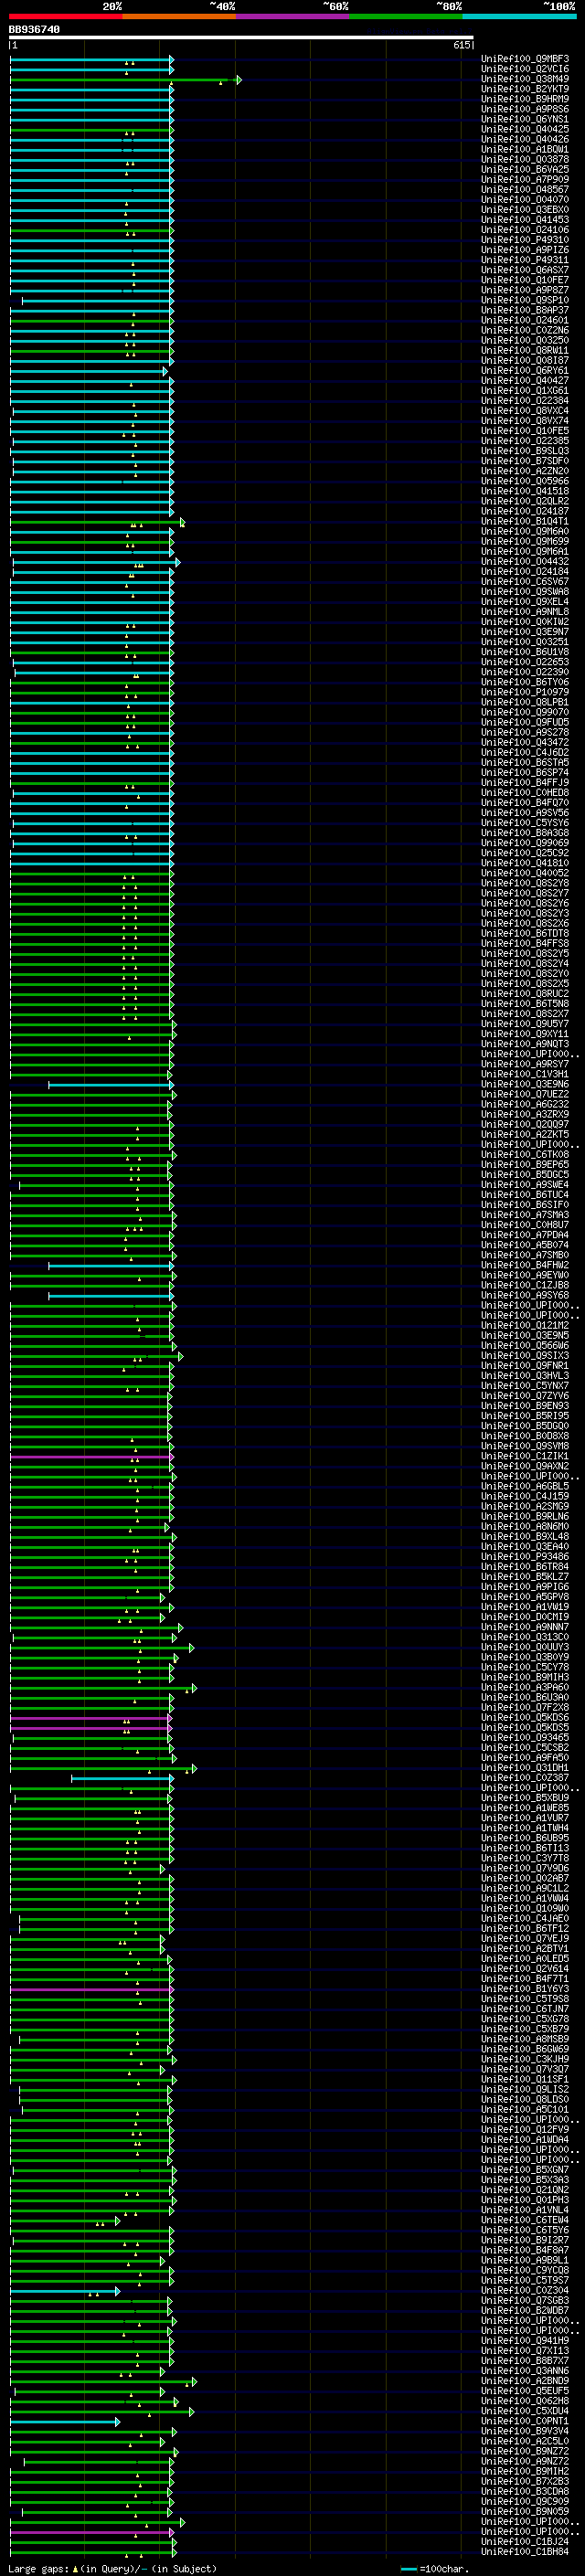Click the magenta alignment bar of Q5KDS6

pyautogui.click(x=91, y=1719)
